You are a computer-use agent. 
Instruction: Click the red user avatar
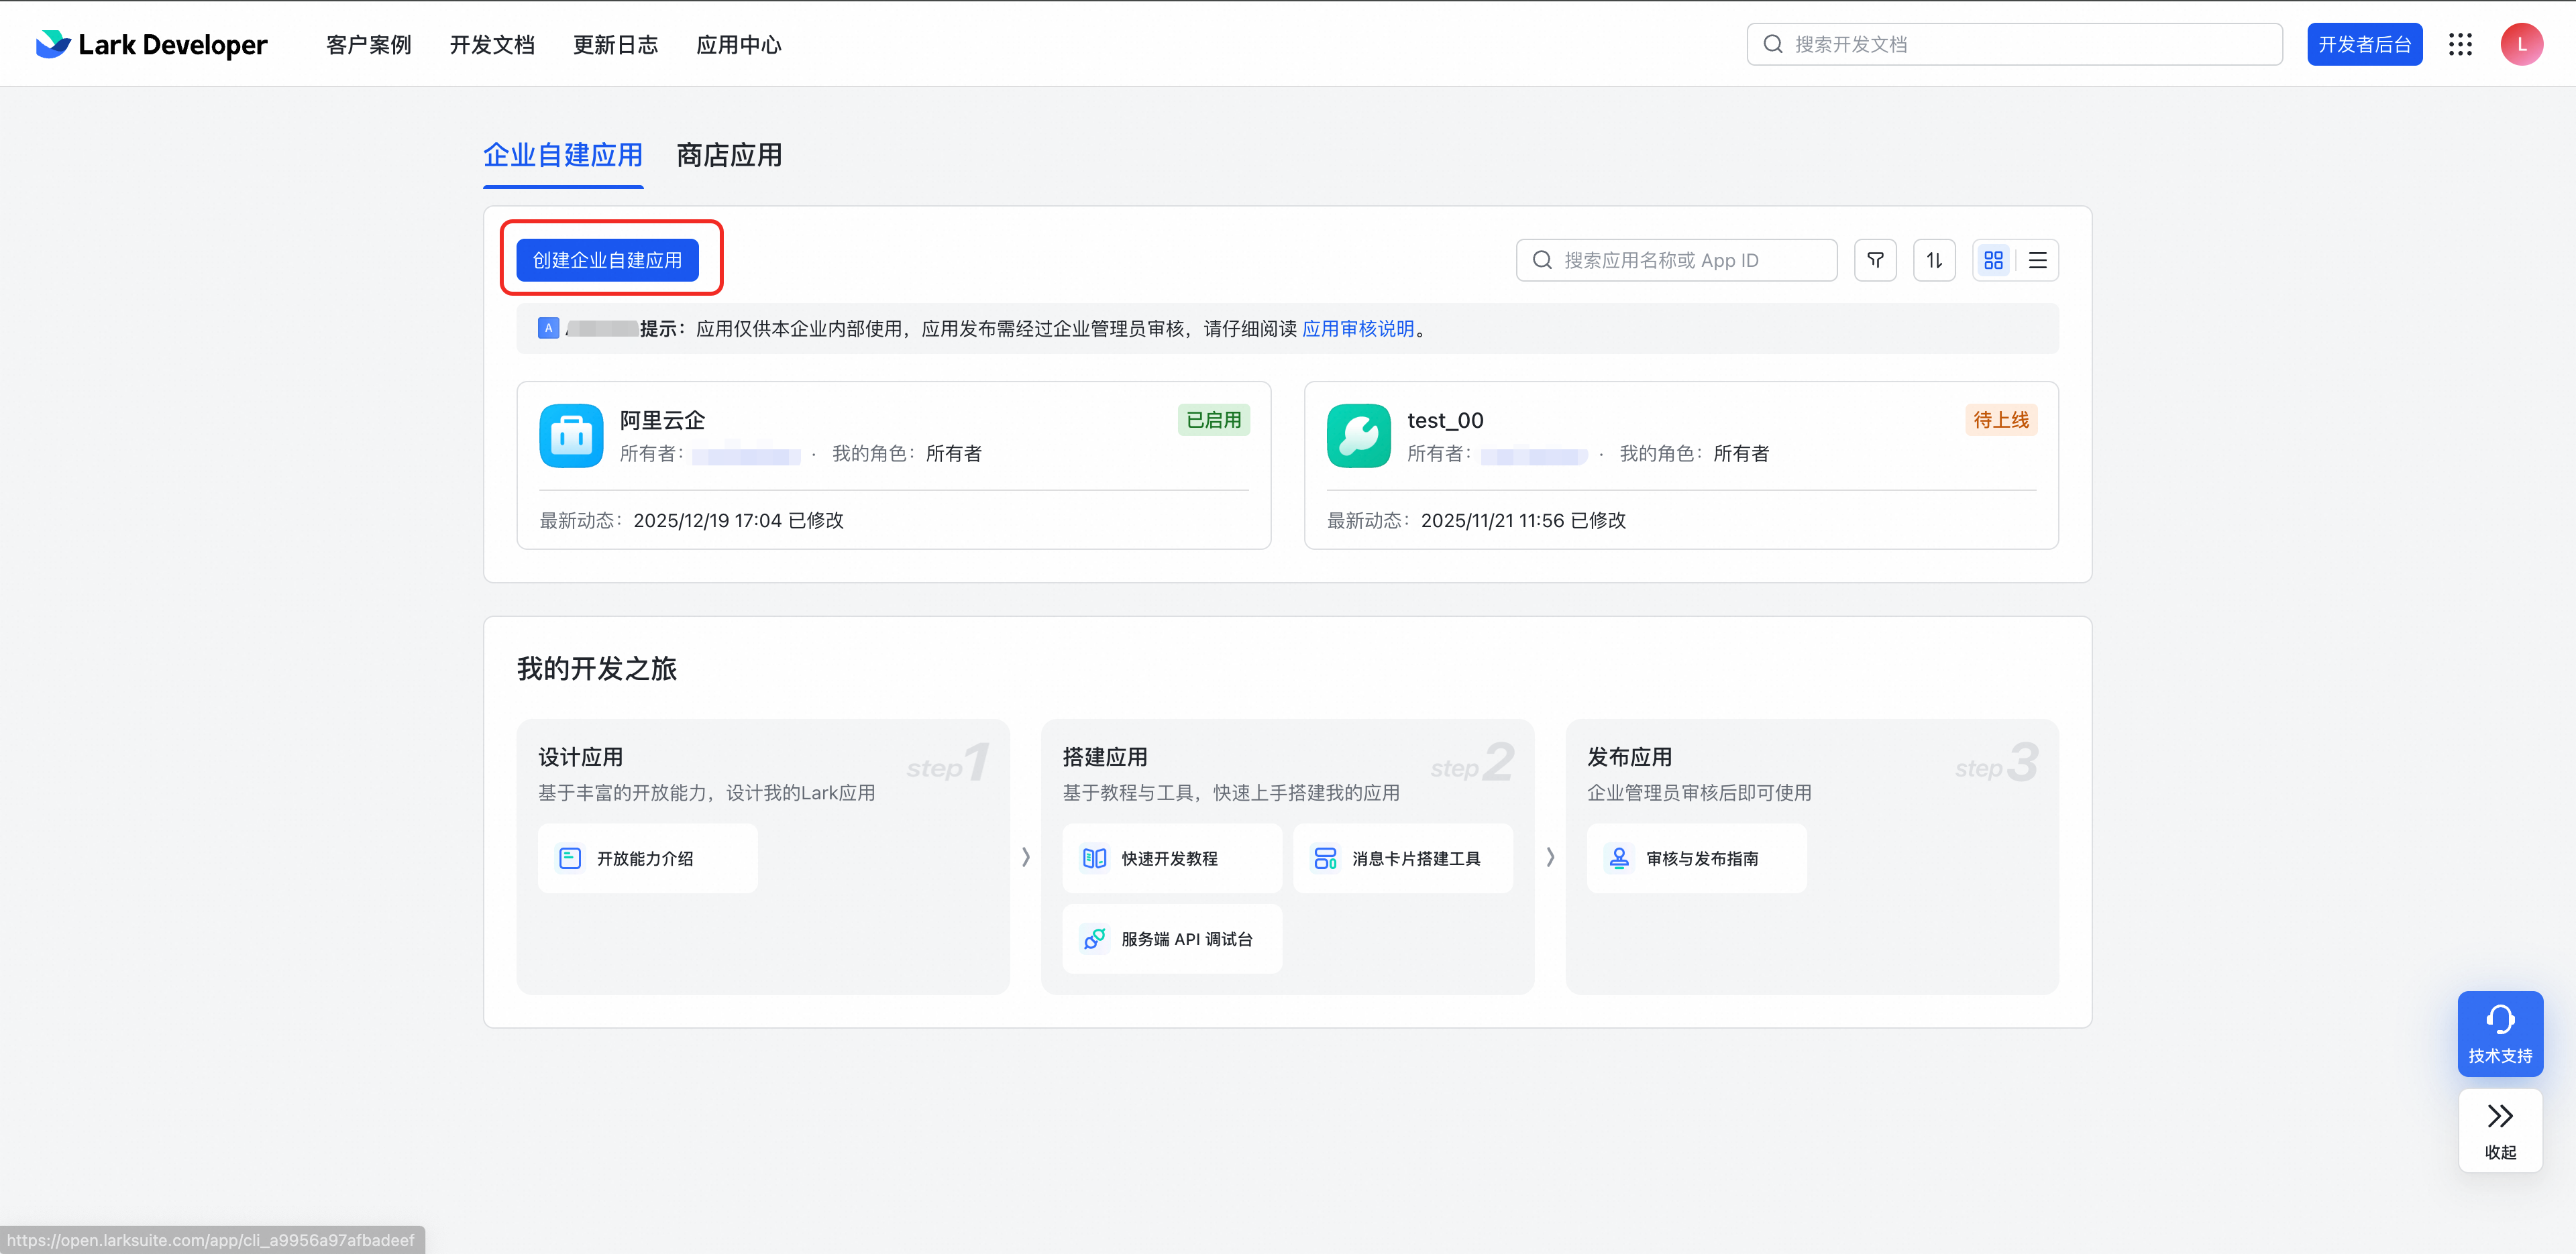(2521, 44)
